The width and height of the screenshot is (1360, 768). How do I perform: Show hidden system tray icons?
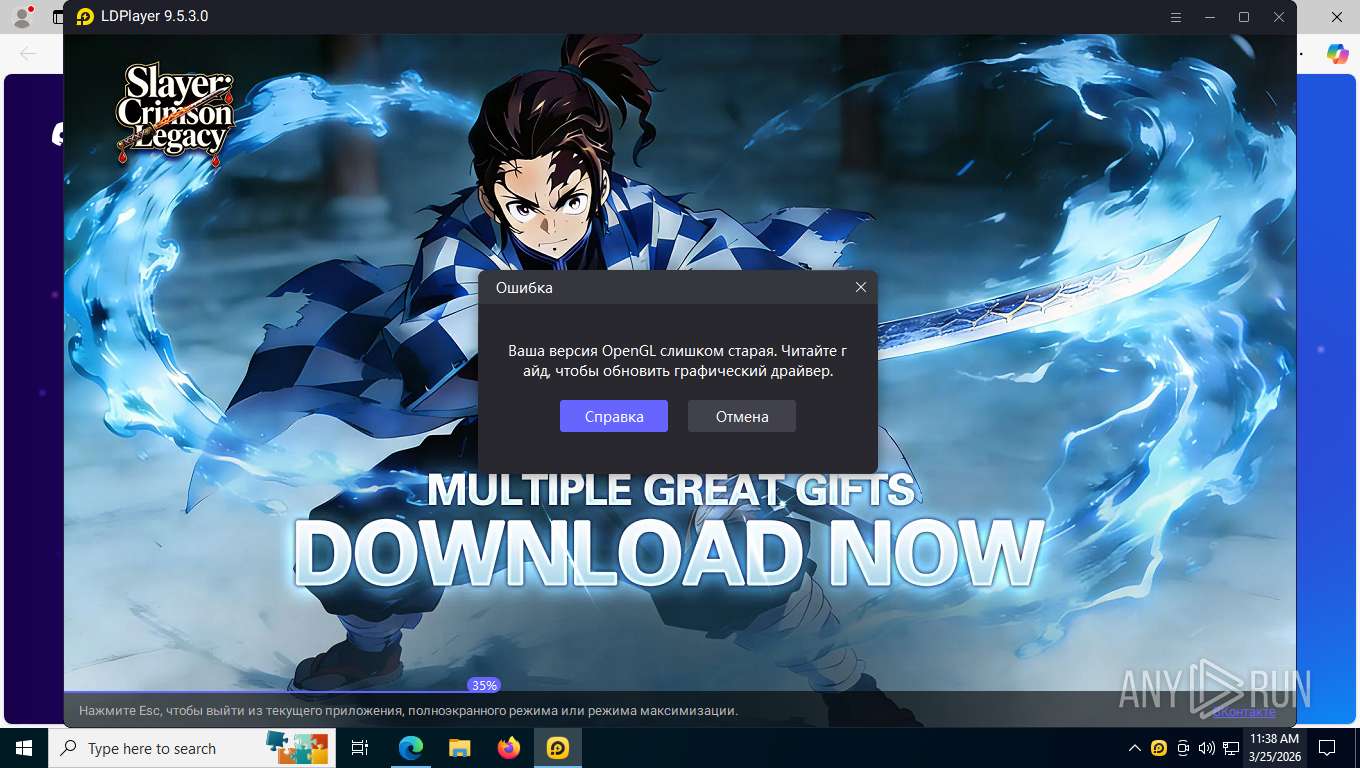(x=1134, y=748)
